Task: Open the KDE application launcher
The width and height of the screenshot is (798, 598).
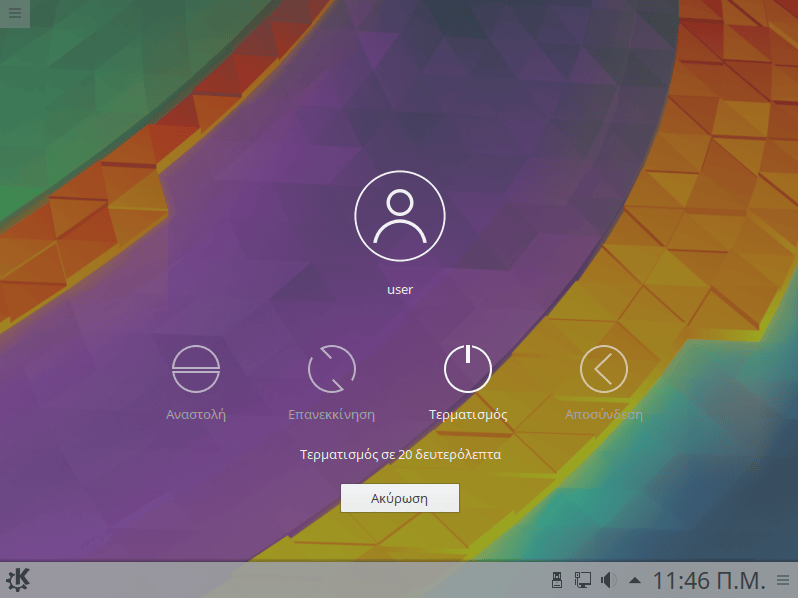Action: [18, 580]
